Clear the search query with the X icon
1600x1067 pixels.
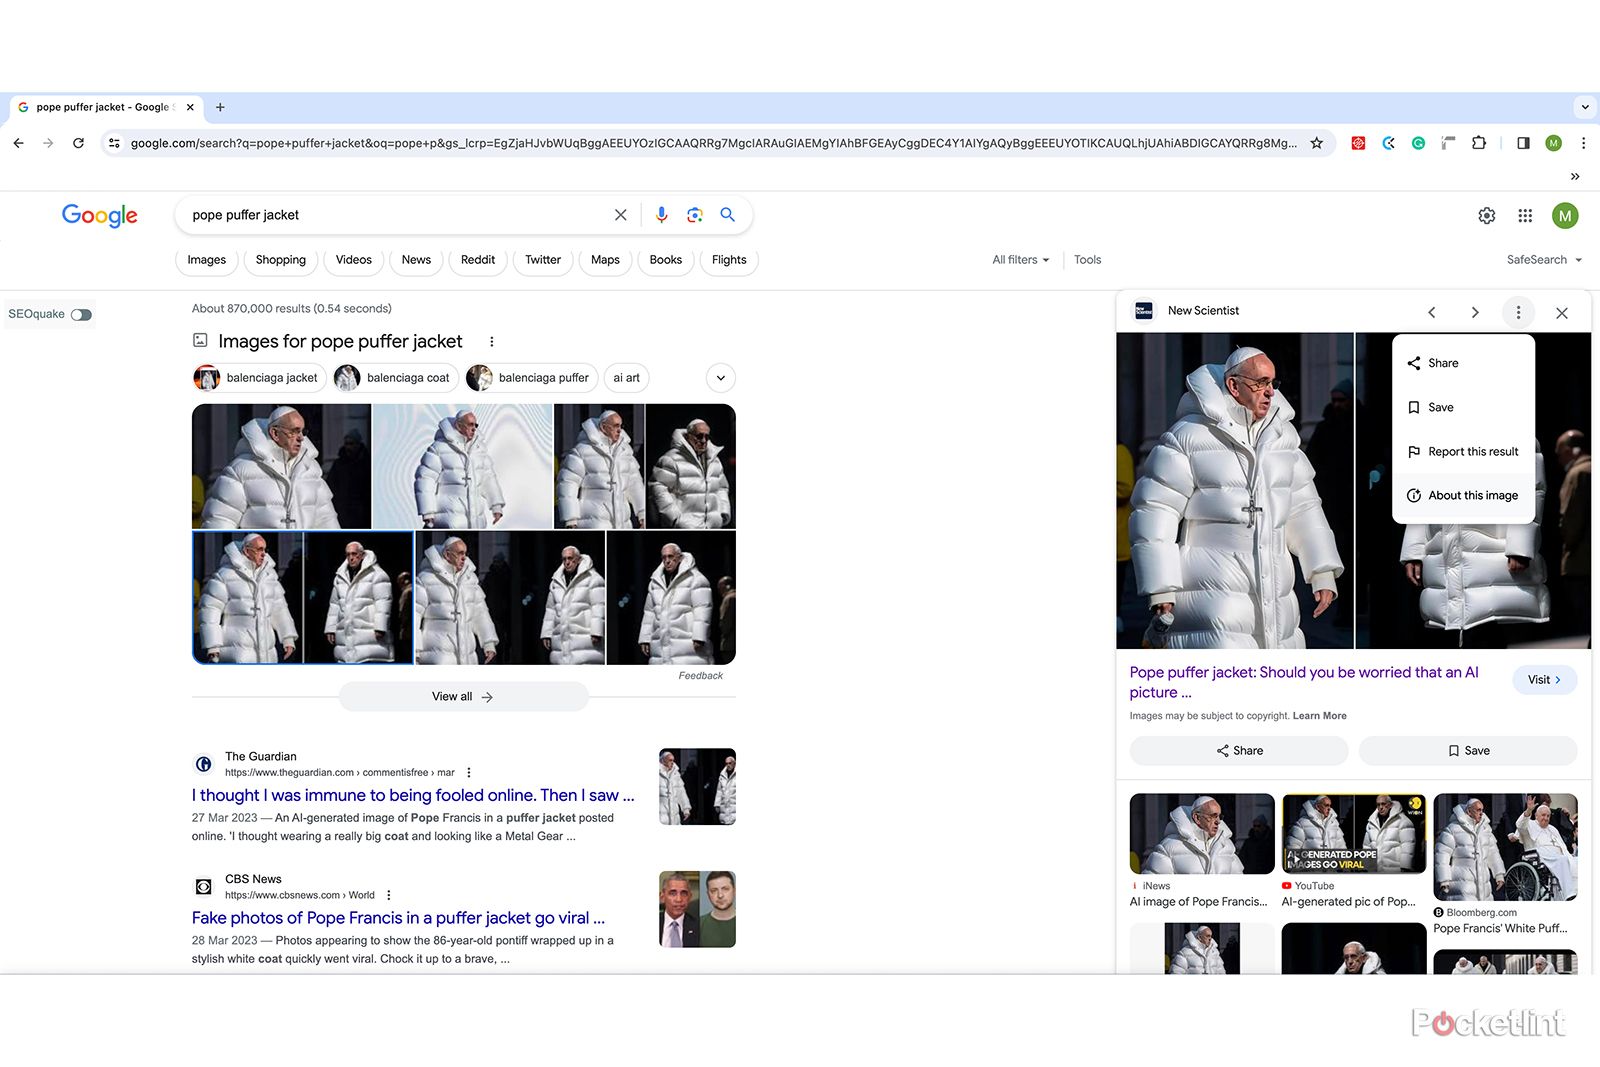click(x=621, y=214)
